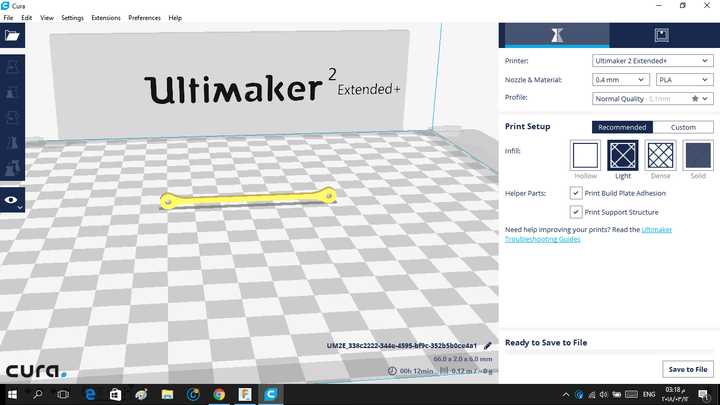
Task: Open Windows Start menu
Action: point(12,394)
